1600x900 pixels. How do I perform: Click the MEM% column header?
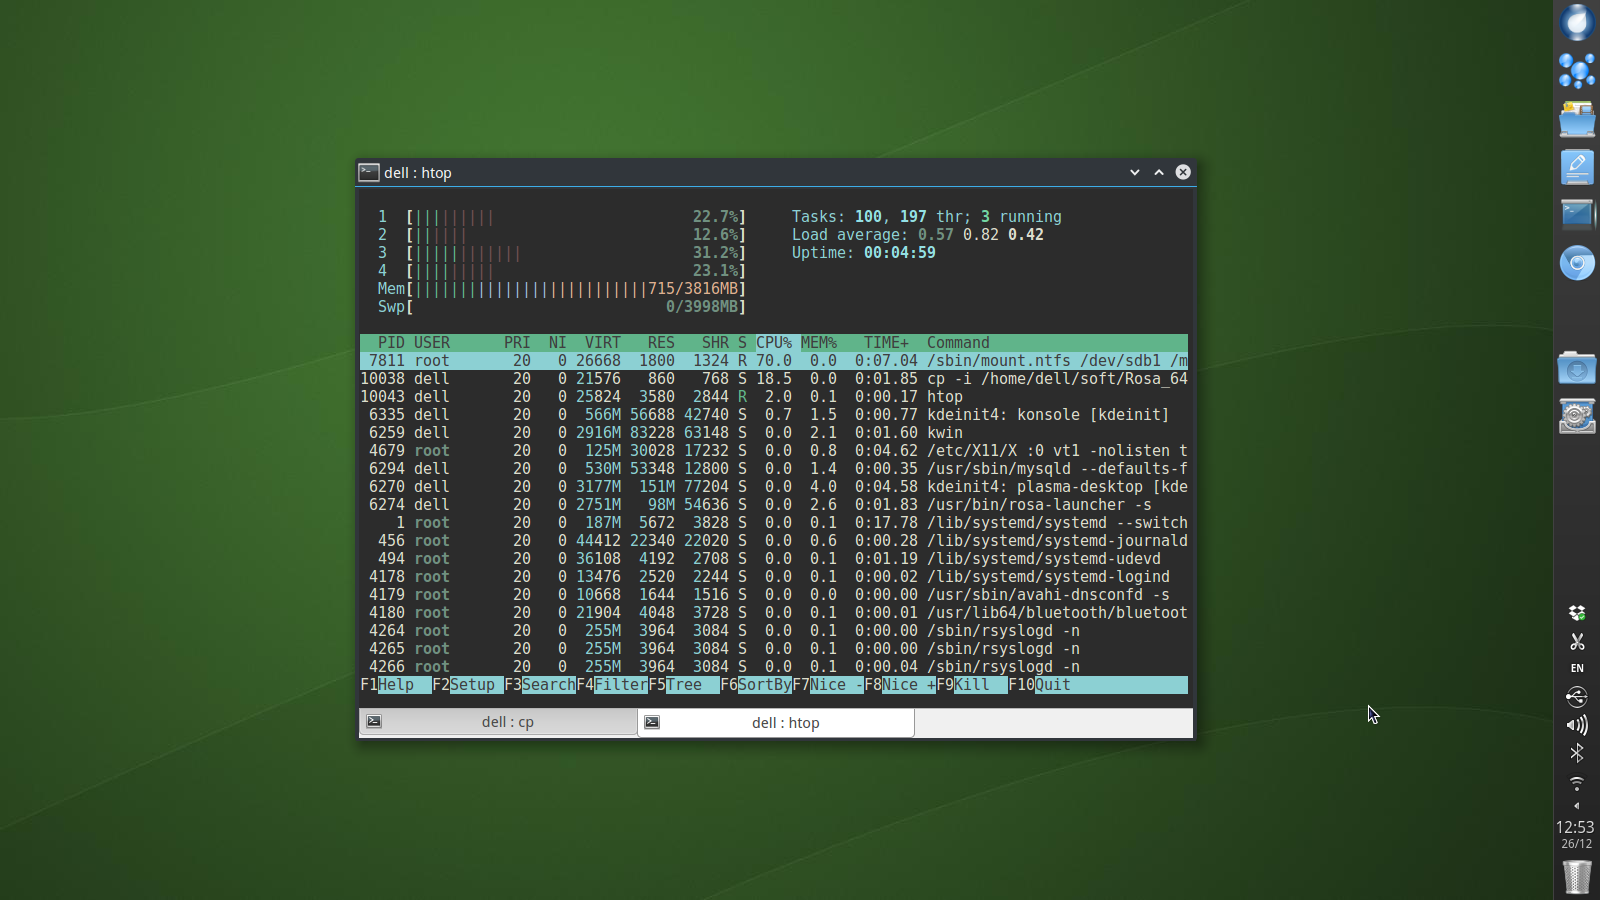[819, 343]
